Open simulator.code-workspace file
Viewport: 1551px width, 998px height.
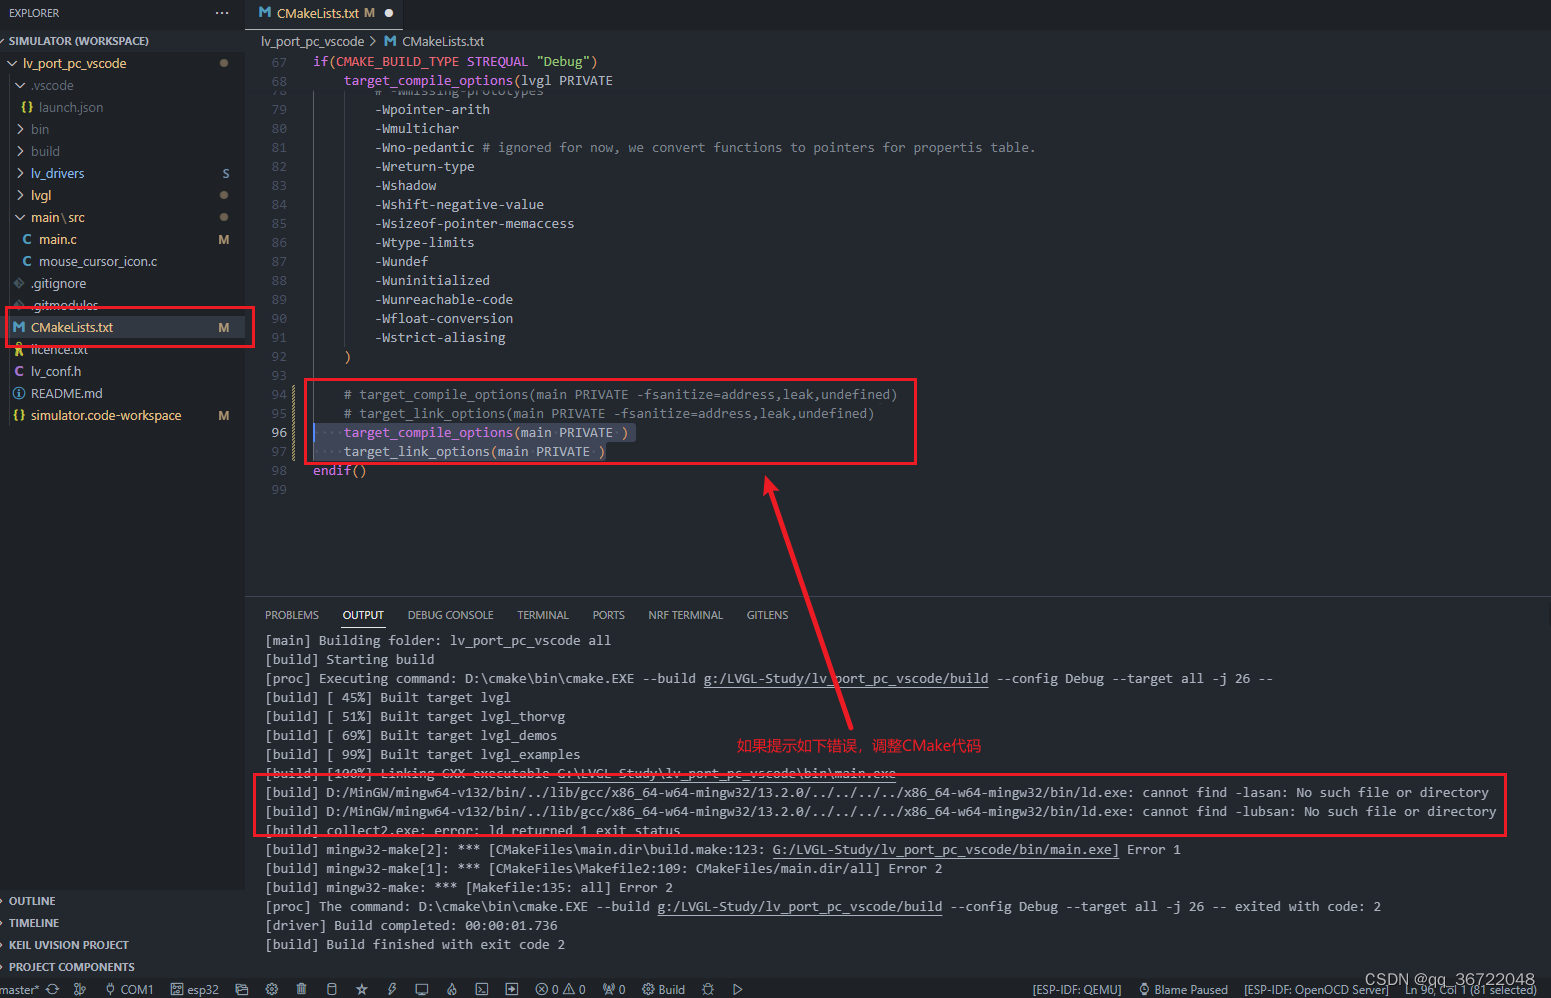coord(106,415)
